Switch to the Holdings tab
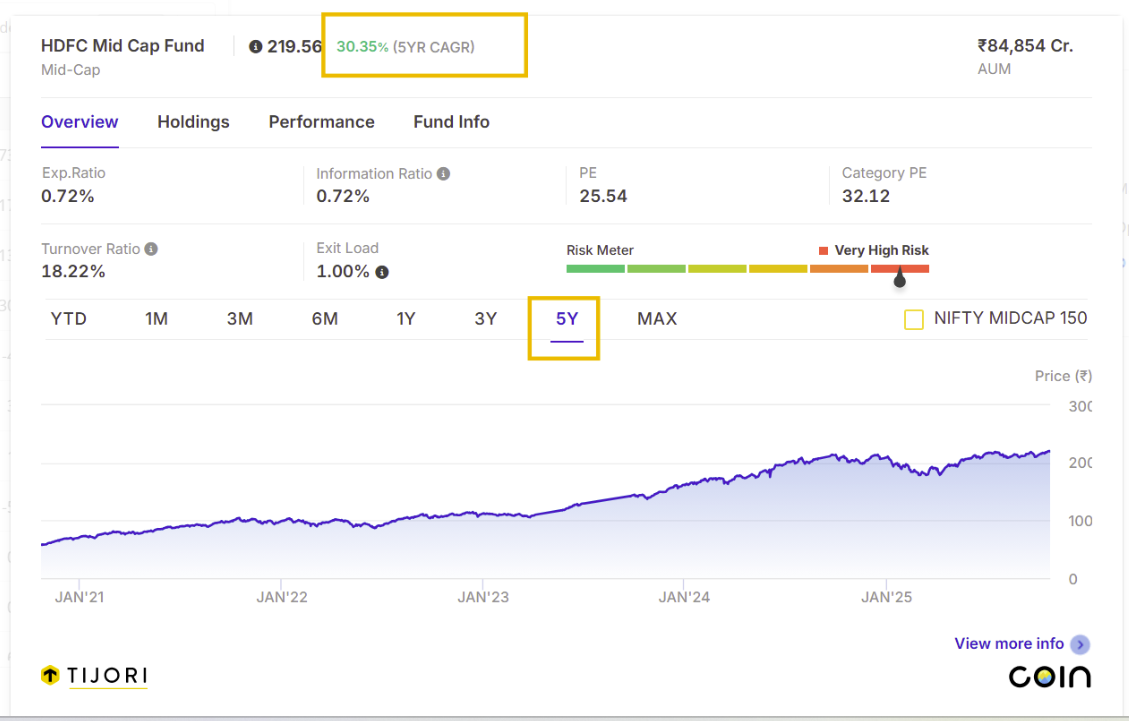 click(x=193, y=122)
